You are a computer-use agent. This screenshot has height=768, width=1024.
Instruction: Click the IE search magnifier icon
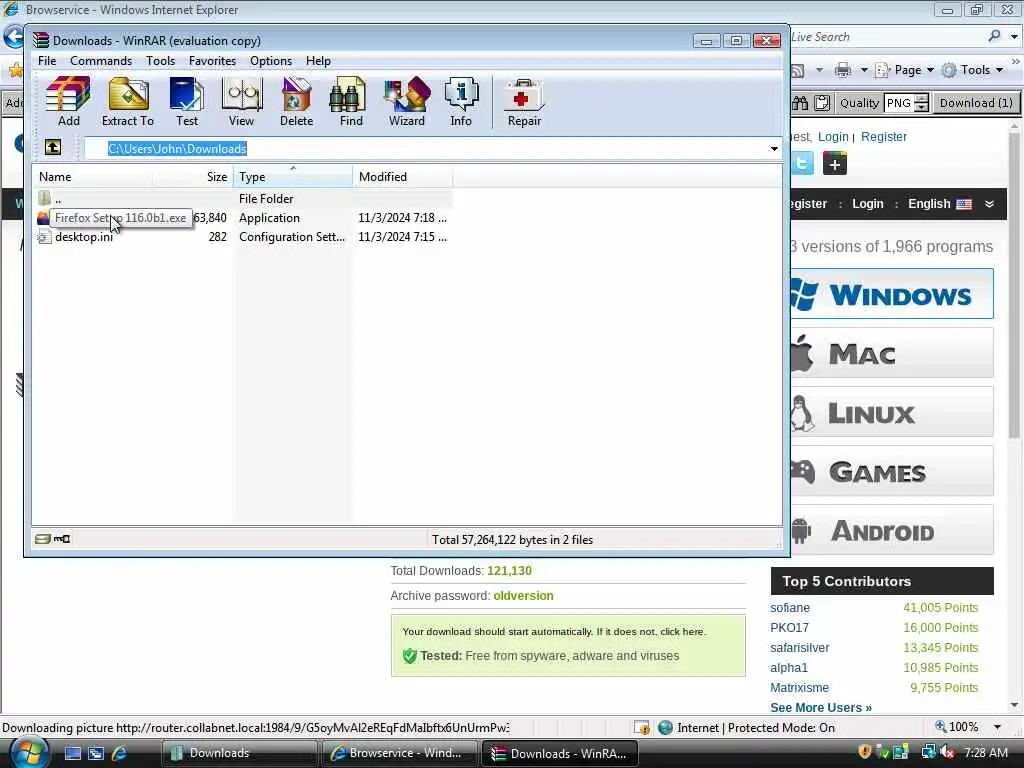[x=994, y=37]
